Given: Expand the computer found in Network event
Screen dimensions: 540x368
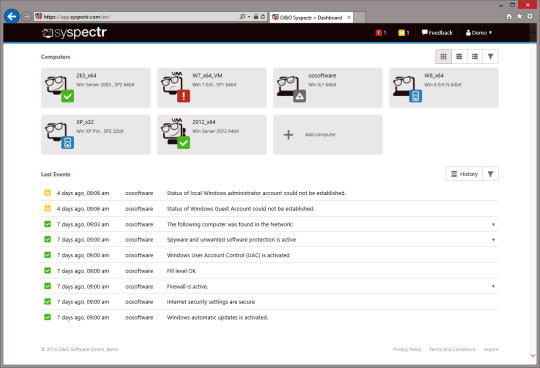Looking at the screenshot, I should (x=493, y=224).
